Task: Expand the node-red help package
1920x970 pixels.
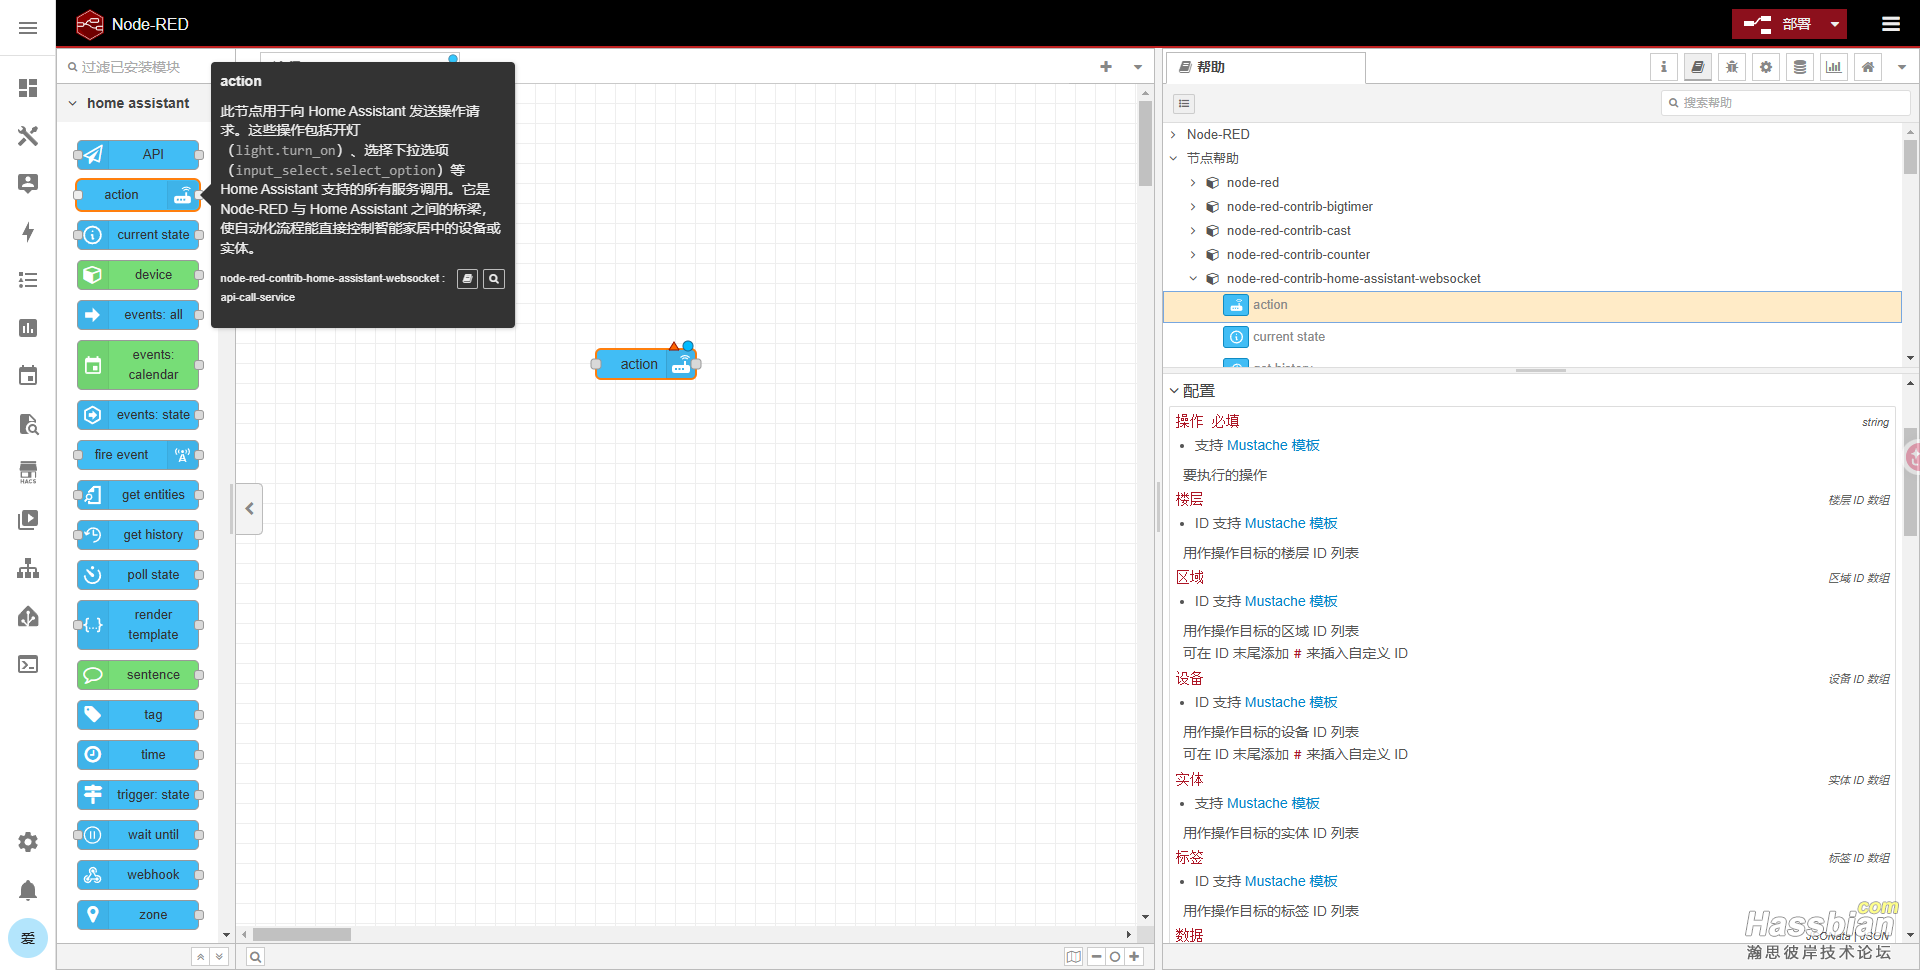Action: (1193, 182)
